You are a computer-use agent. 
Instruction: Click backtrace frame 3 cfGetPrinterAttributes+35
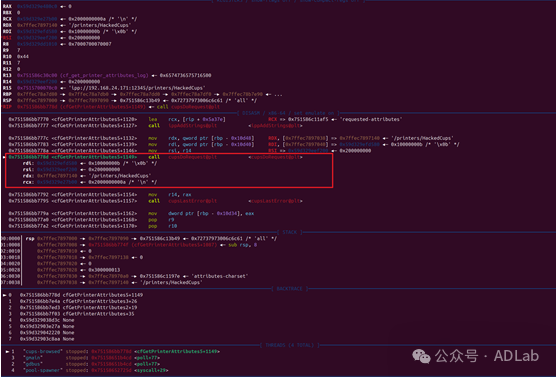click(x=71, y=314)
